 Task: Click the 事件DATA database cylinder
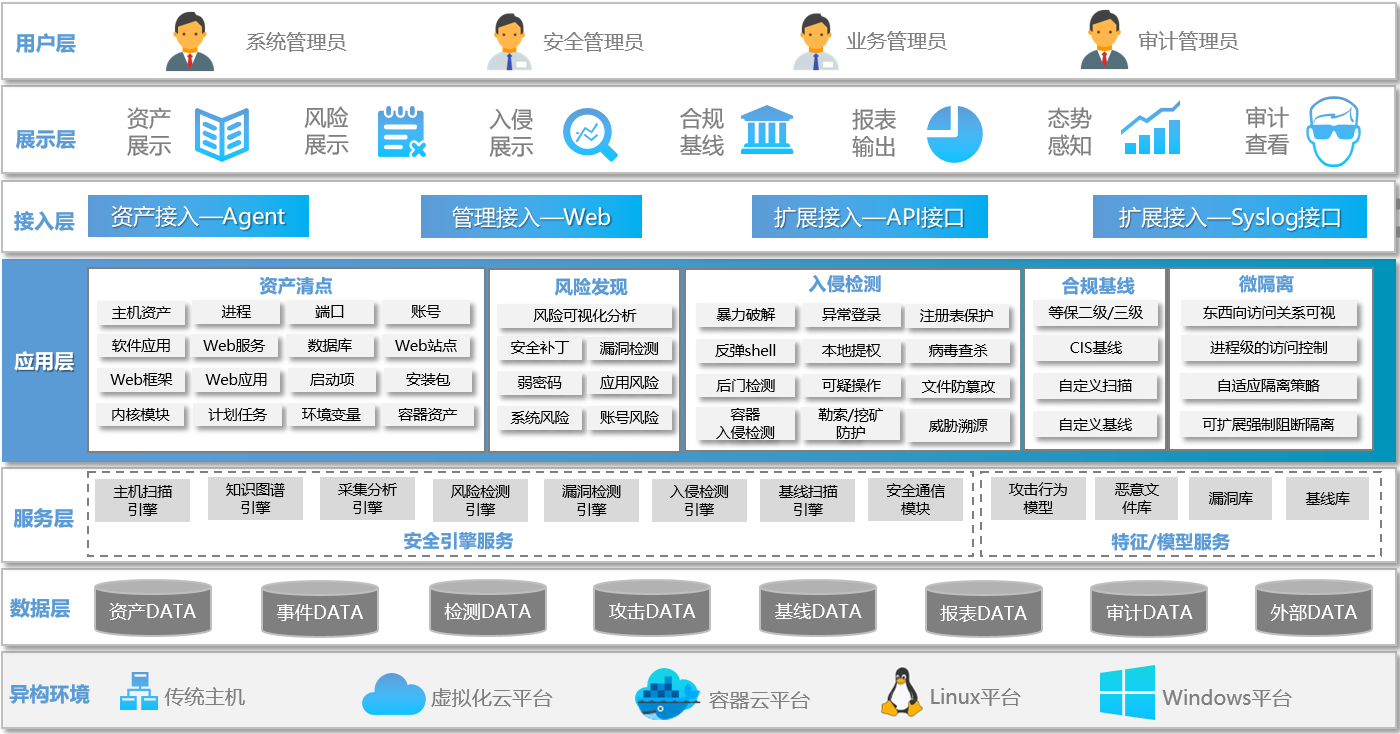(x=319, y=611)
